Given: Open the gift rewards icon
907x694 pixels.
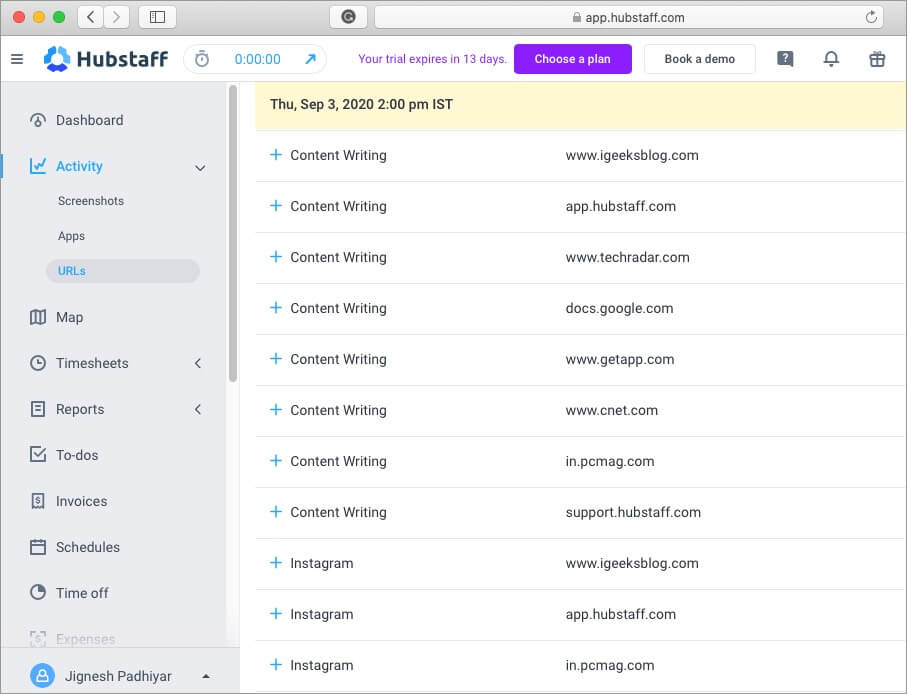Looking at the screenshot, I should [877, 58].
